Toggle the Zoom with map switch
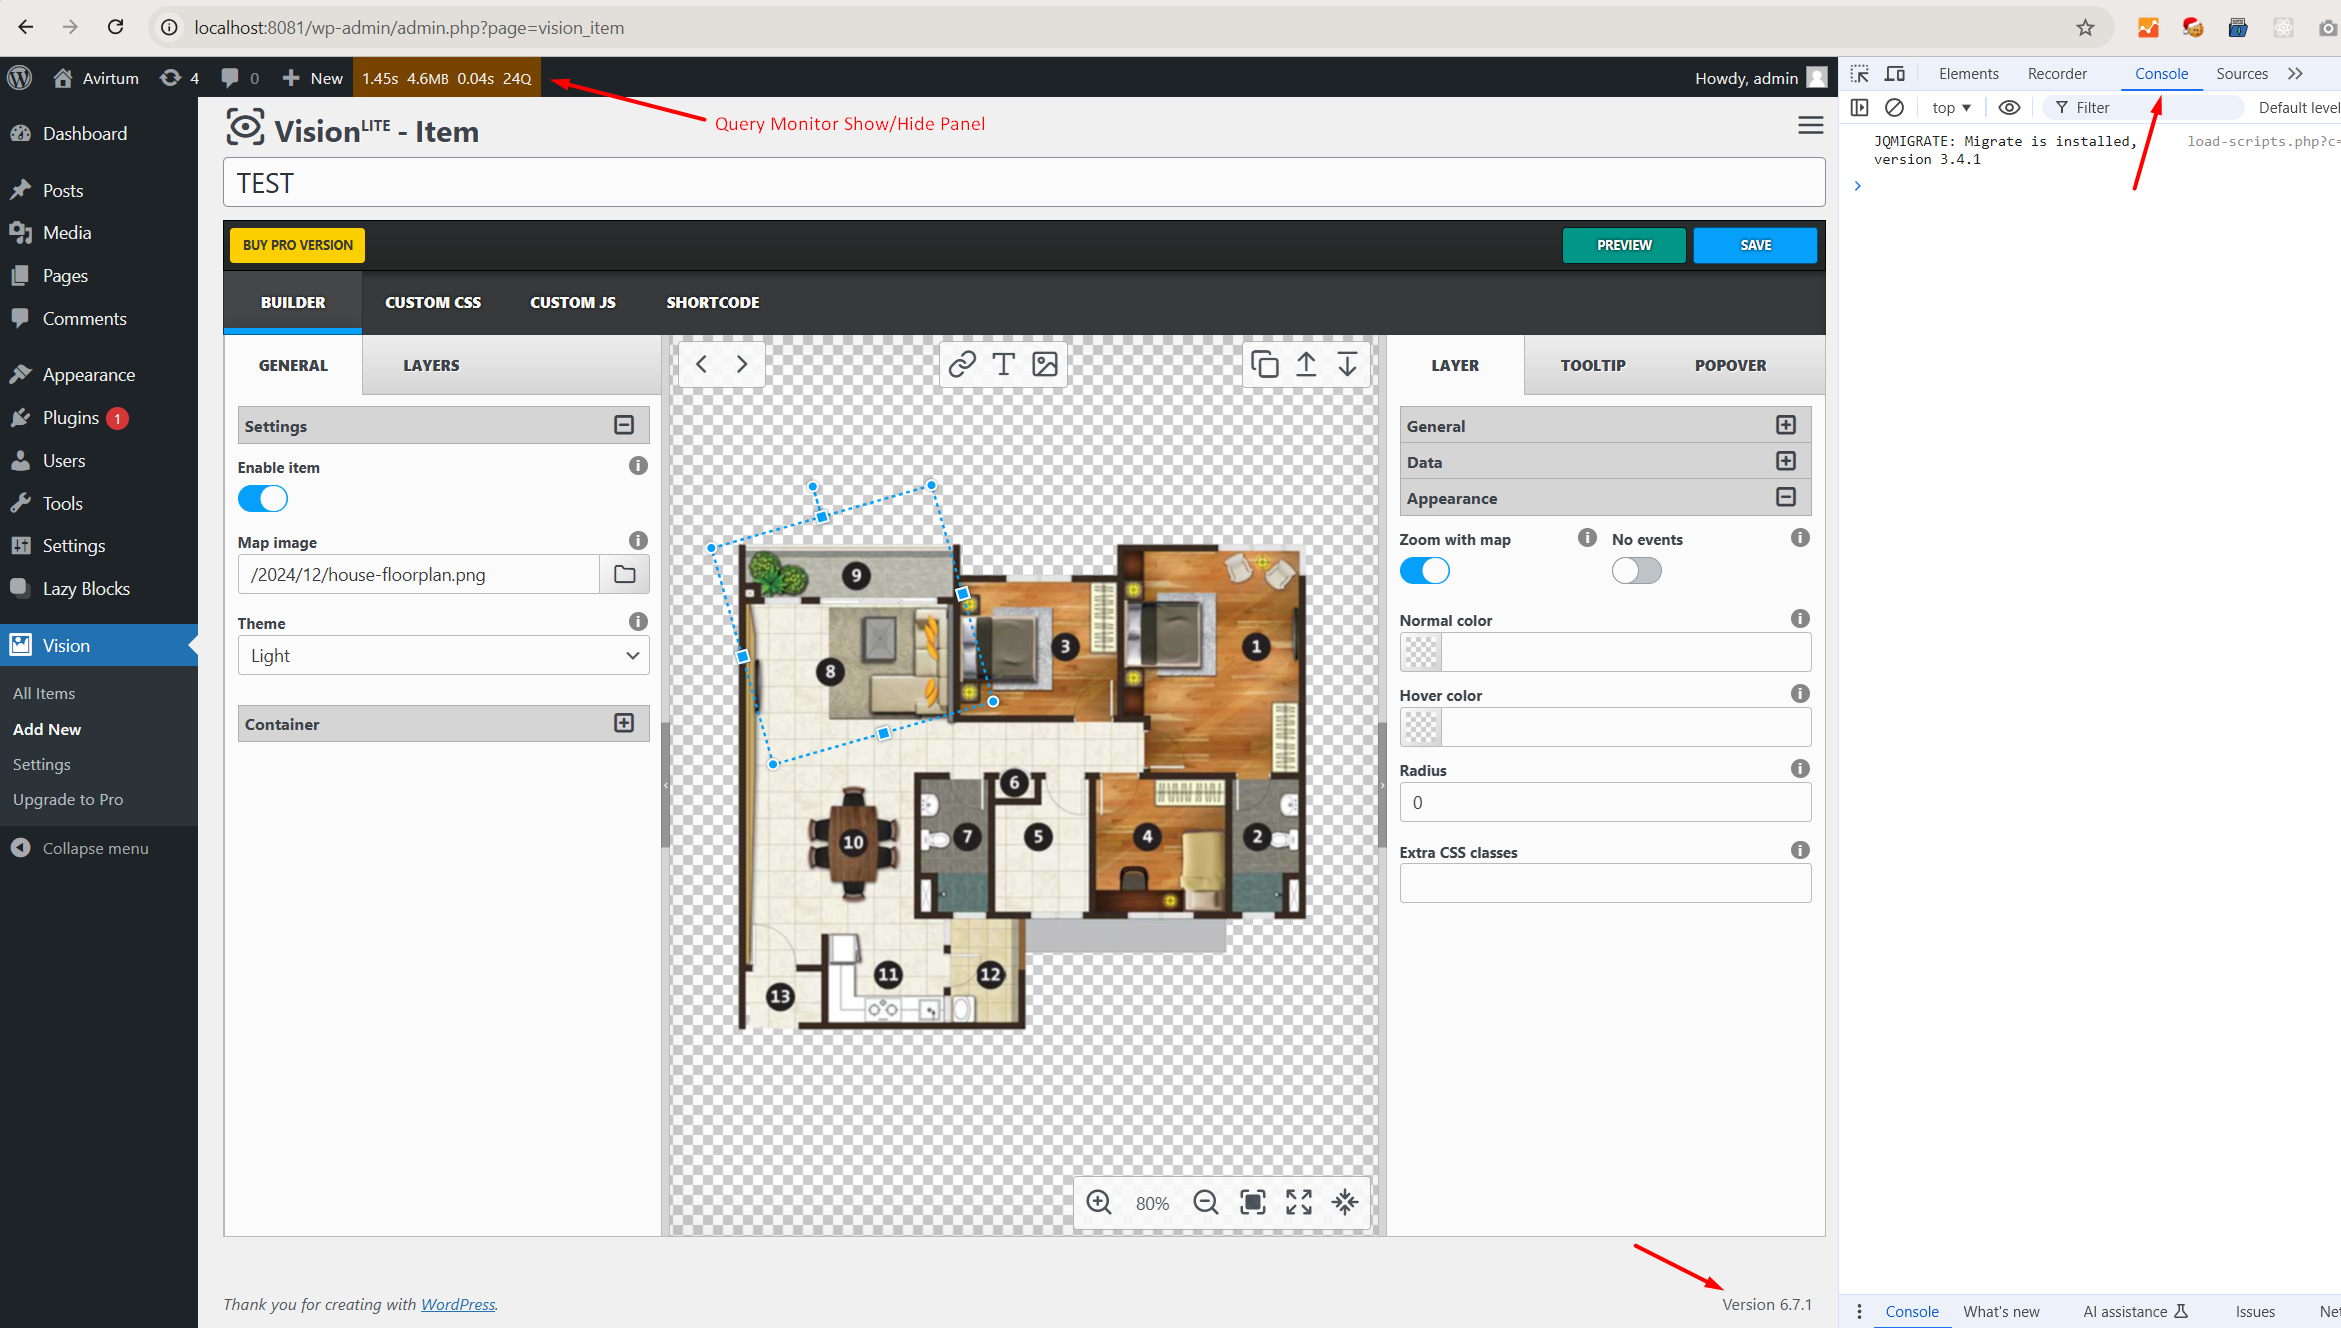The image size is (2341, 1328). click(x=1425, y=571)
